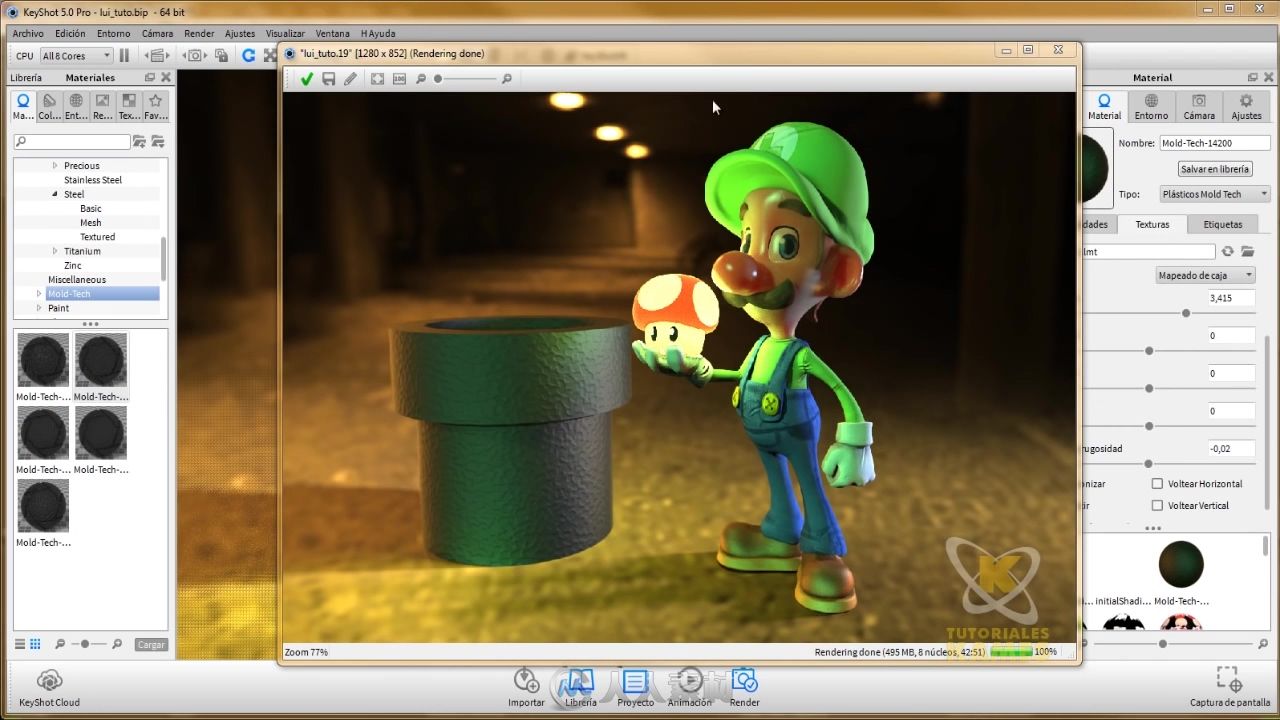Click Captura de pantalla icon
The image size is (1280, 720).
(1229, 688)
